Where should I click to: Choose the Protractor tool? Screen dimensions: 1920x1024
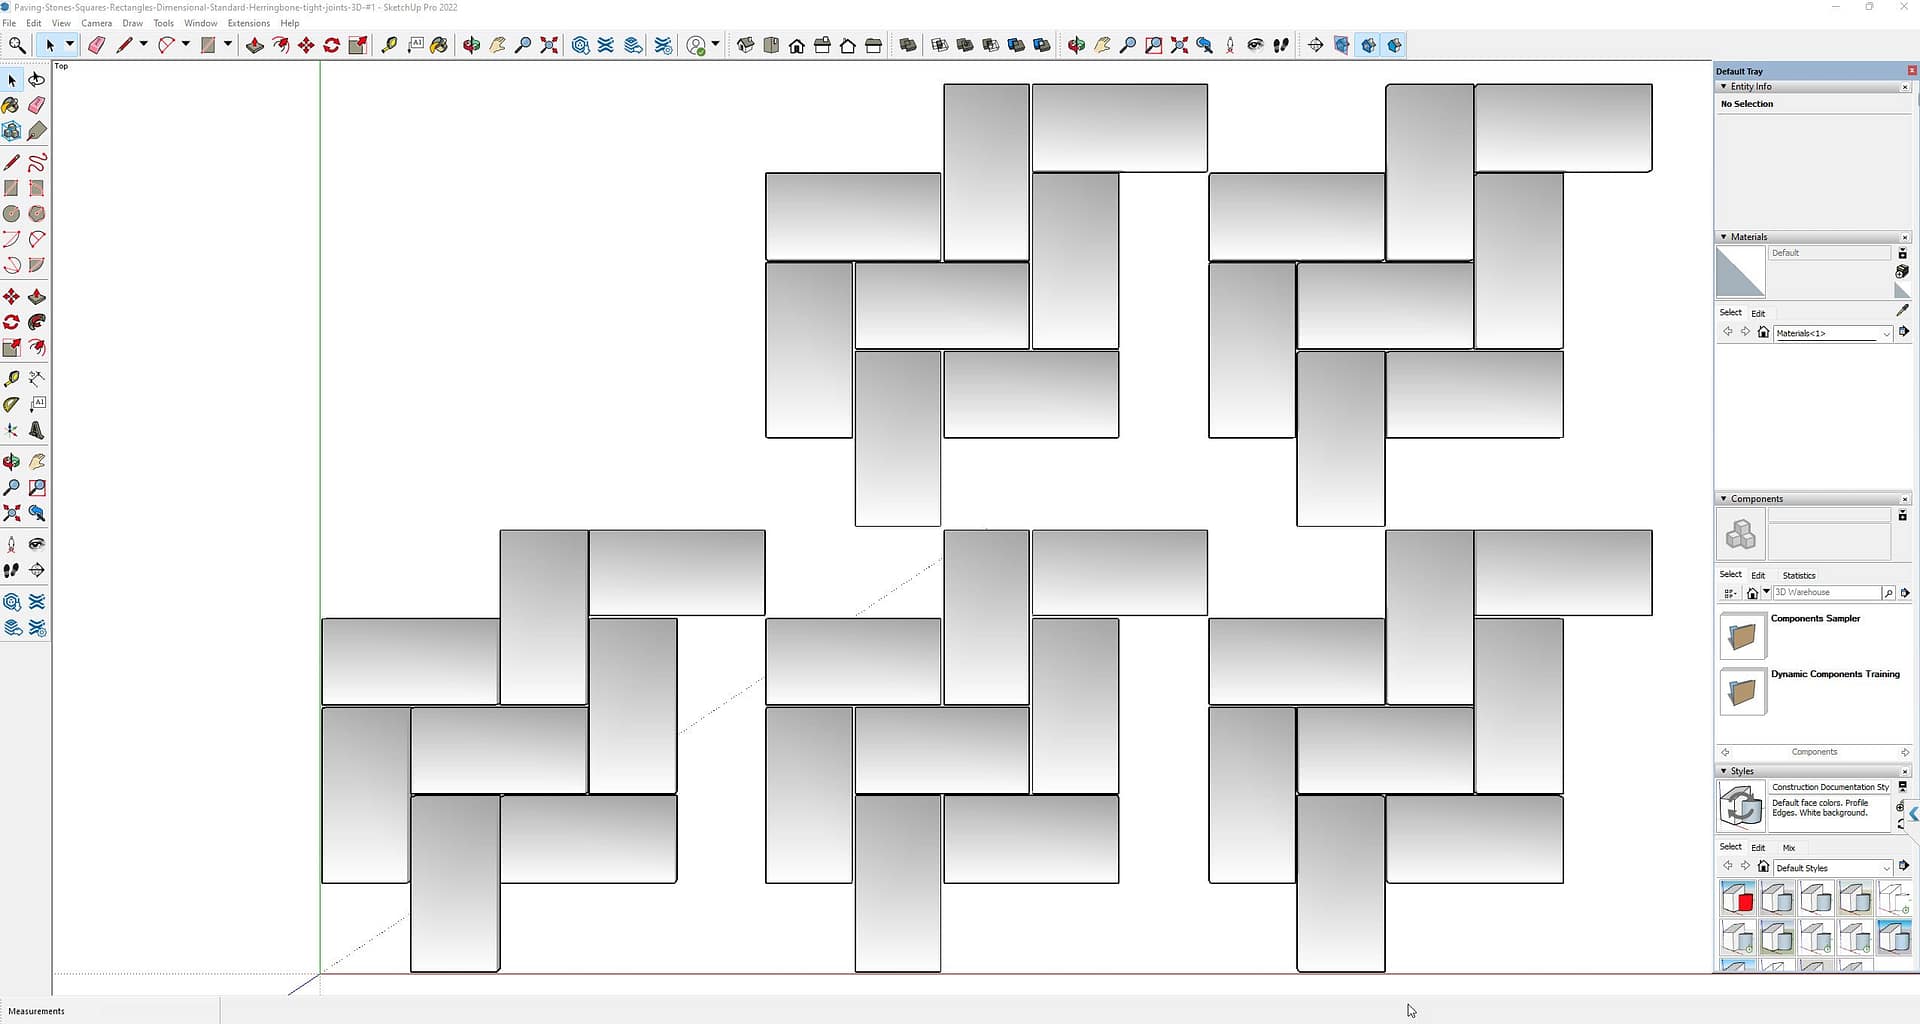pyautogui.click(x=11, y=404)
